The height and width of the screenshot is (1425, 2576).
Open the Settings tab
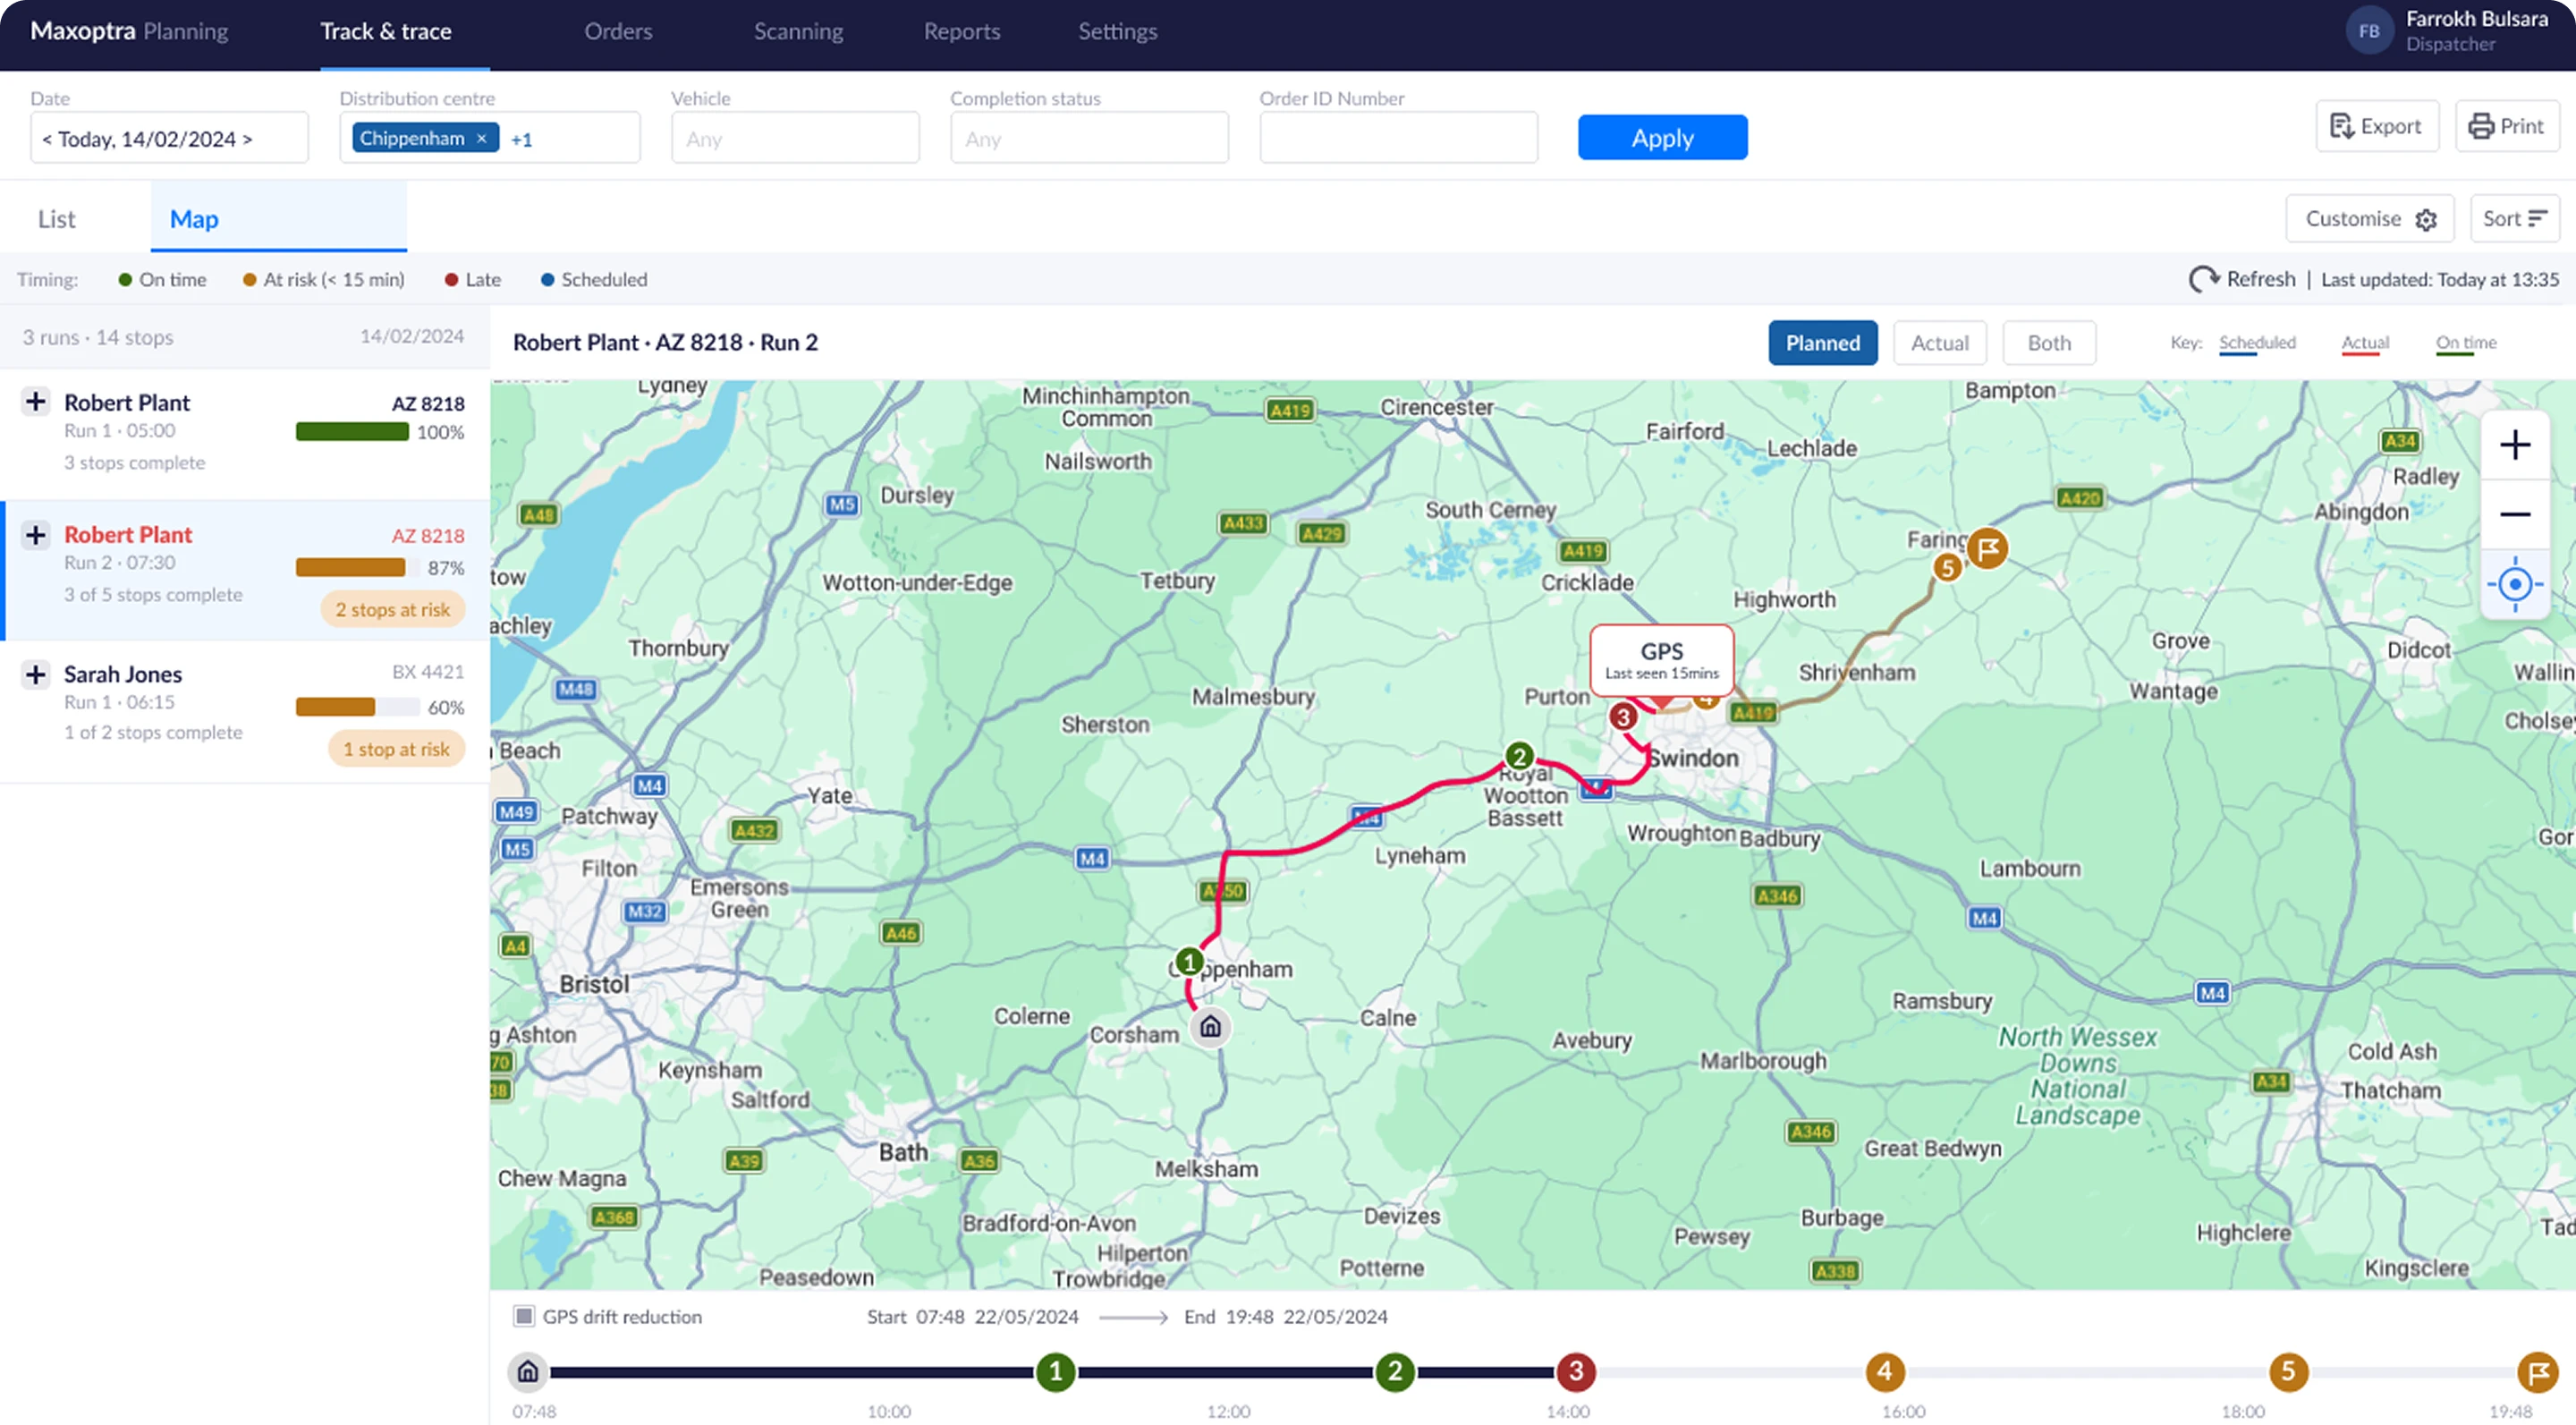[1117, 31]
